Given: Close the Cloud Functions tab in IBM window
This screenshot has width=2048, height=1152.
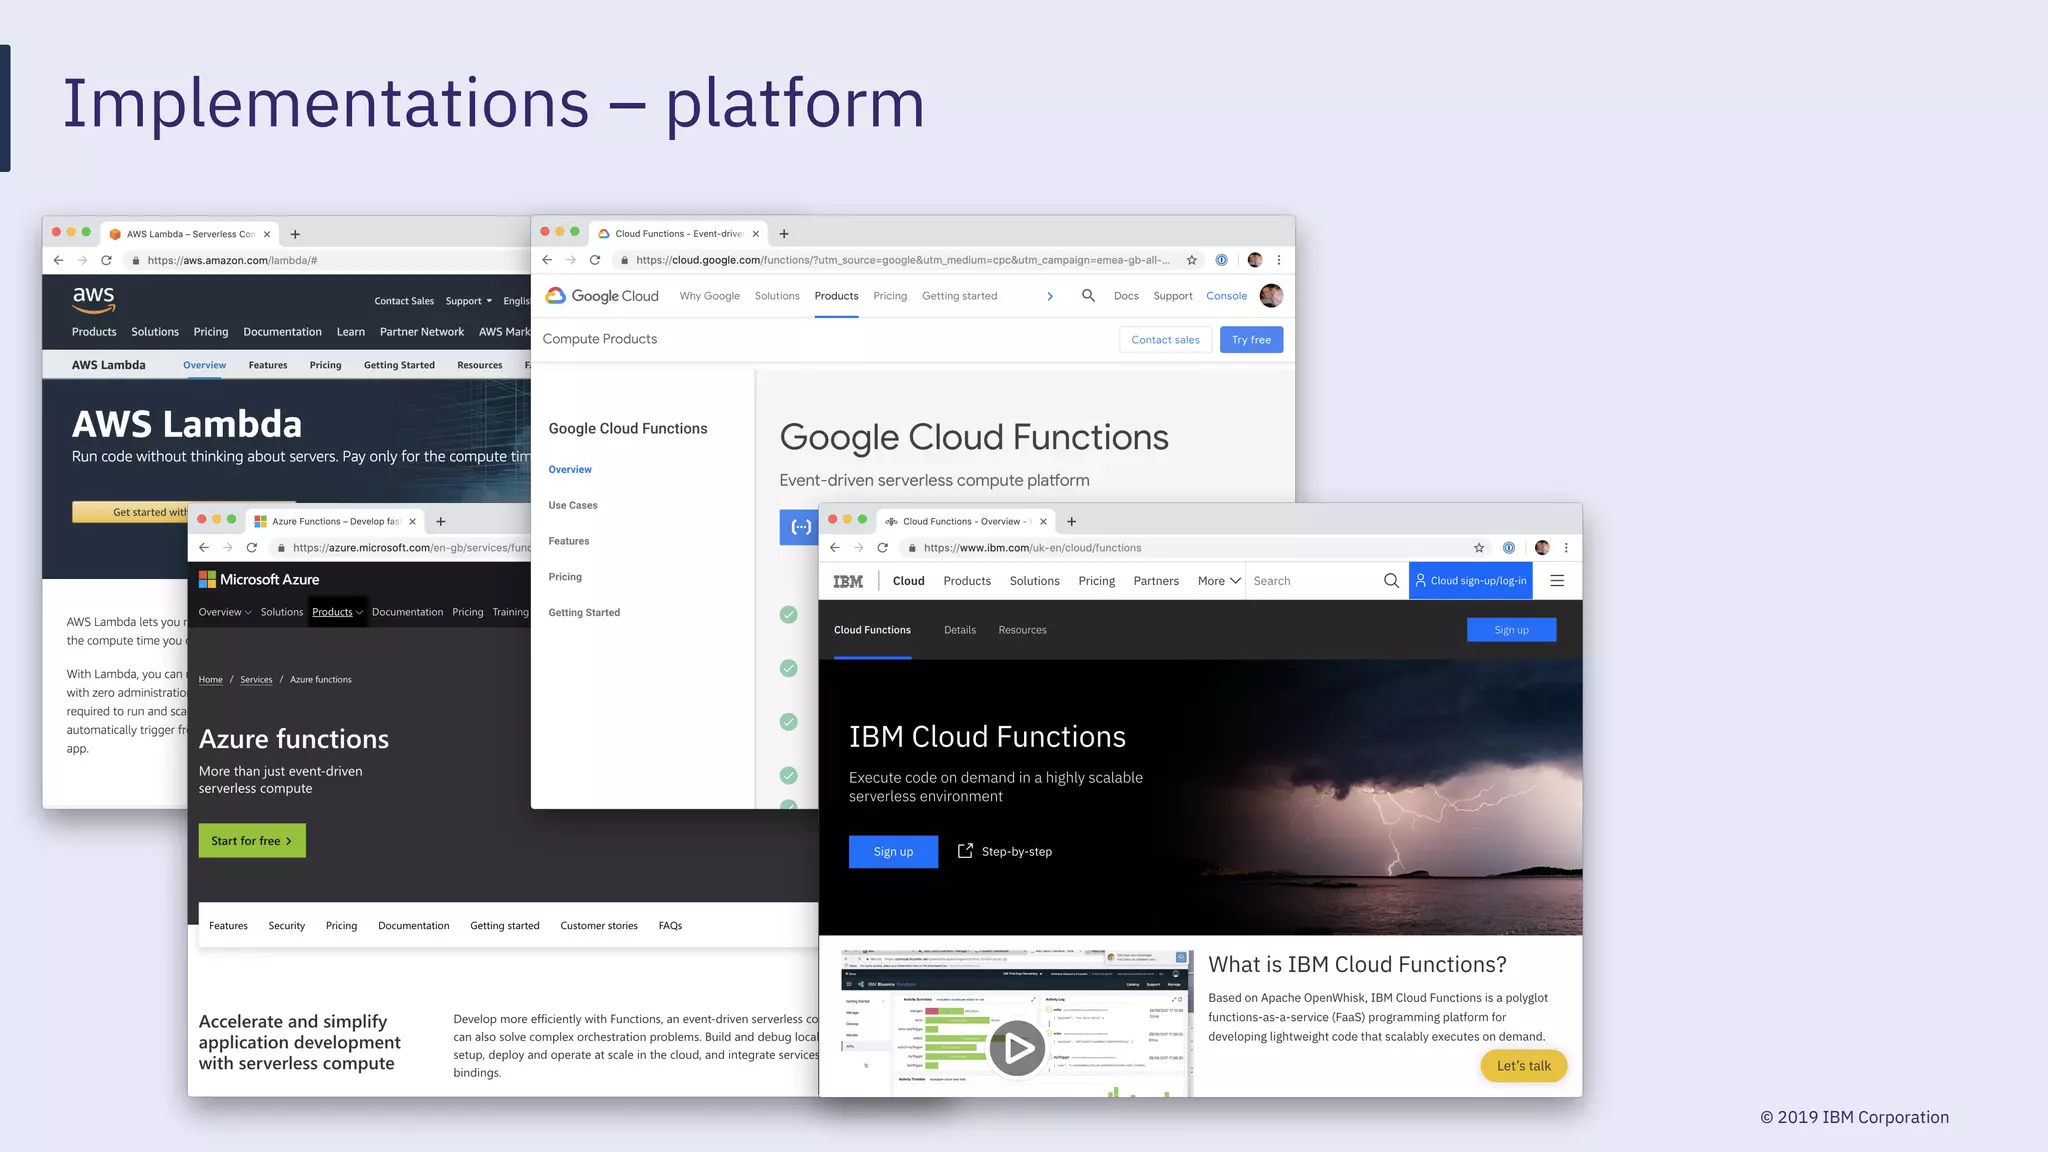Looking at the screenshot, I should [1043, 521].
